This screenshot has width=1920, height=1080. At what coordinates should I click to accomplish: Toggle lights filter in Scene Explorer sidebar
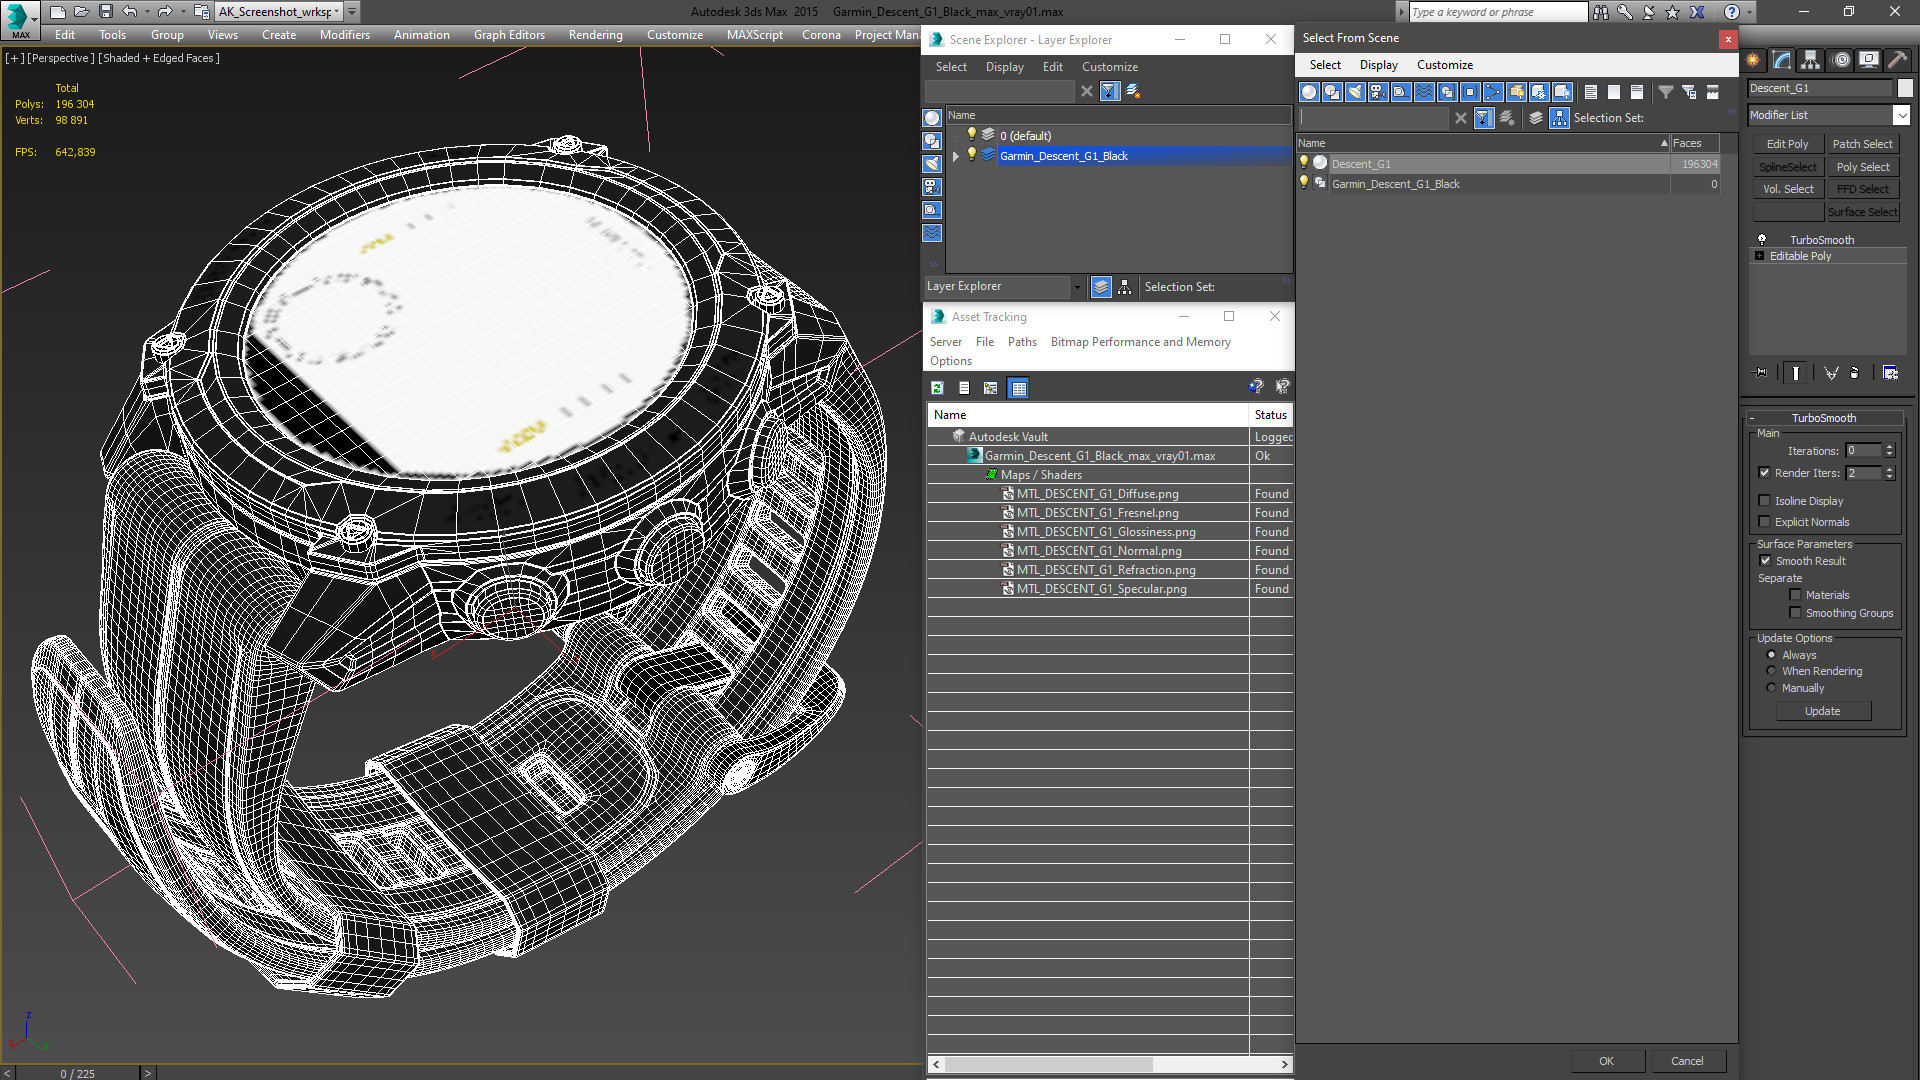tap(932, 165)
